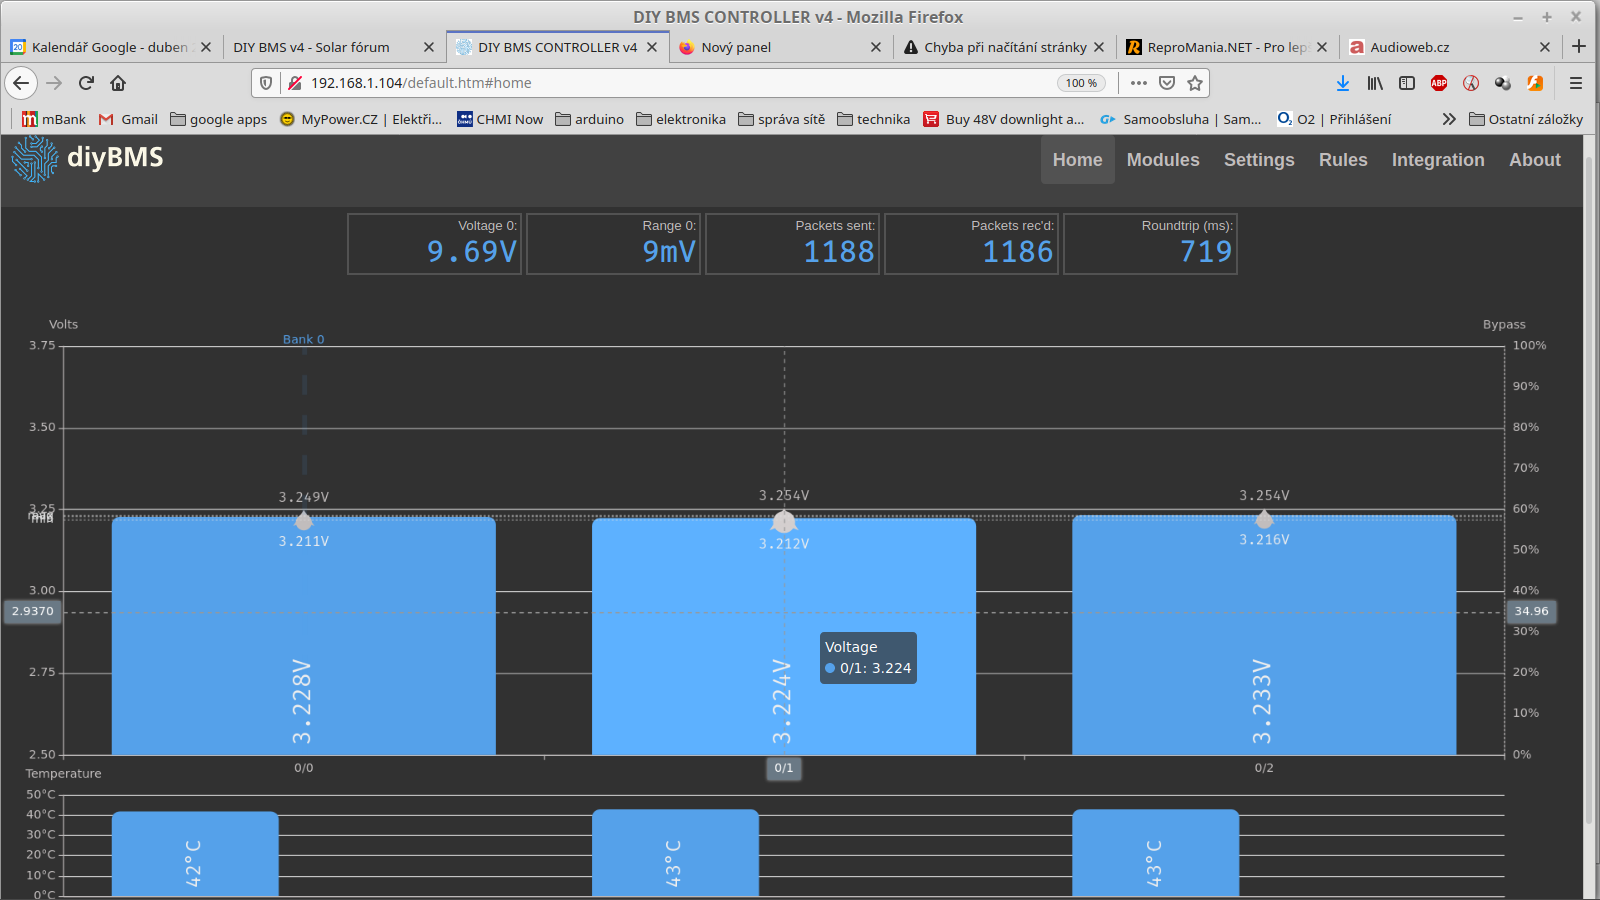The image size is (1600, 900).
Task: Close the Nový panel tab
Action: (876, 47)
